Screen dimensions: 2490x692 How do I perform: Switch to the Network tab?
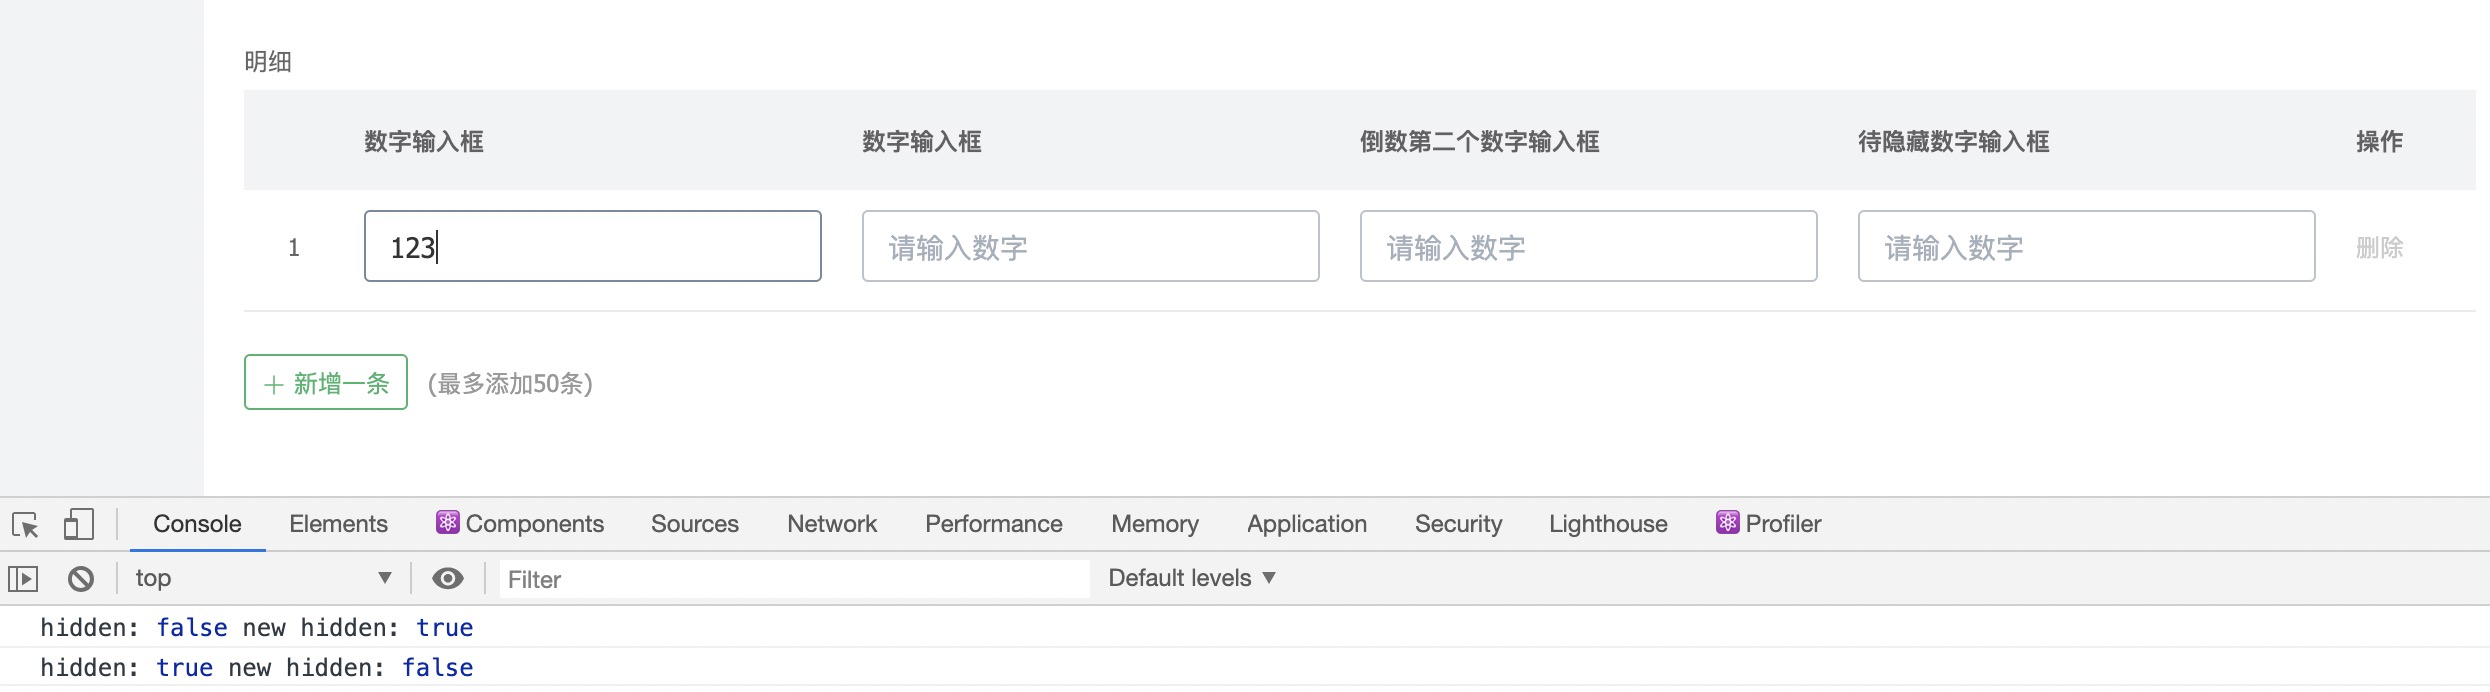pyautogui.click(x=831, y=524)
